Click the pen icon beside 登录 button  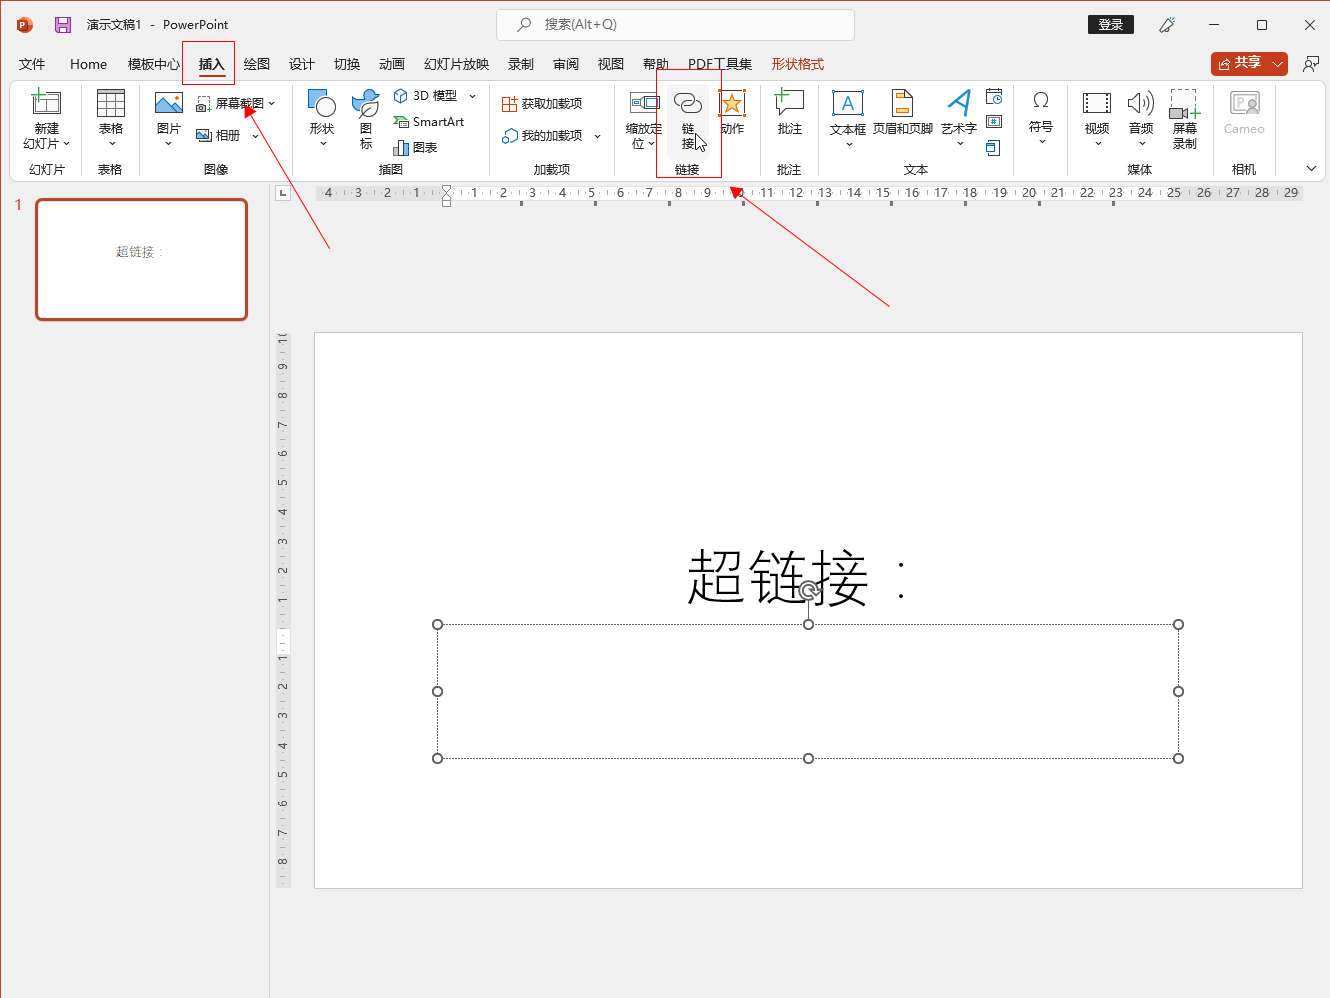(1167, 25)
